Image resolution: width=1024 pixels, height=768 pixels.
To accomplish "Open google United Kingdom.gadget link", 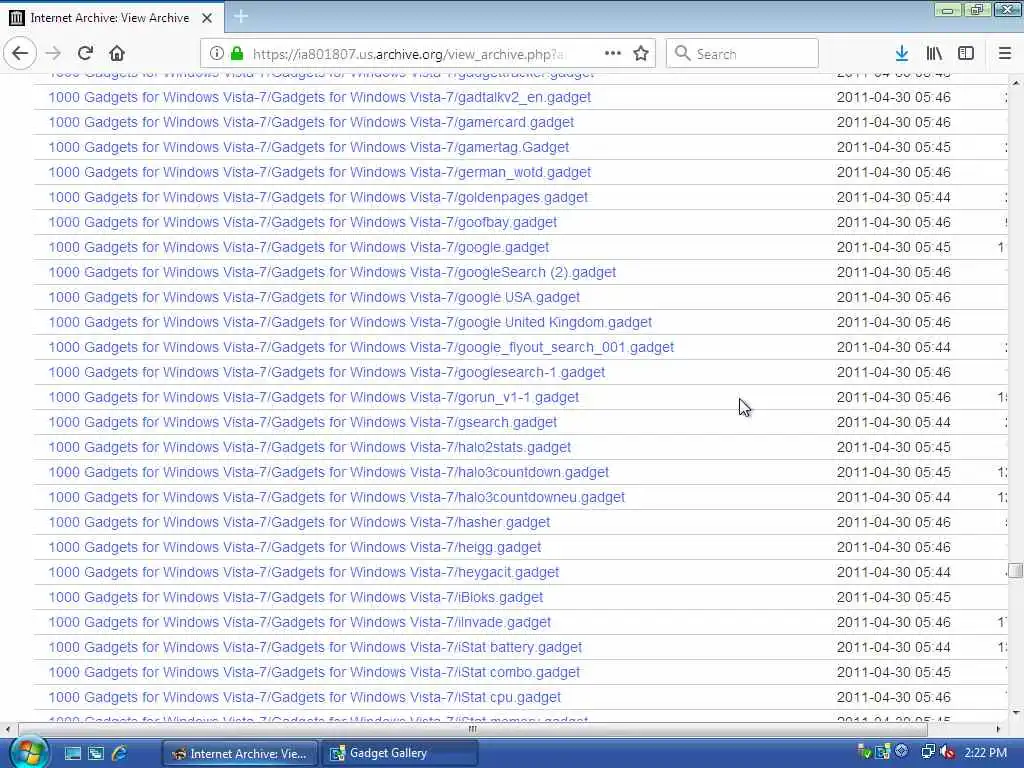I will [x=350, y=322].
